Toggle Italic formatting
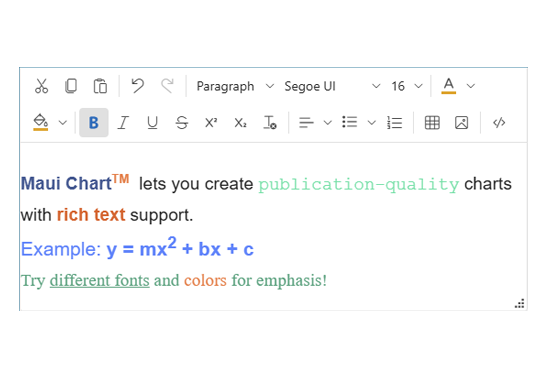The image size is (550, 380). 123,123
